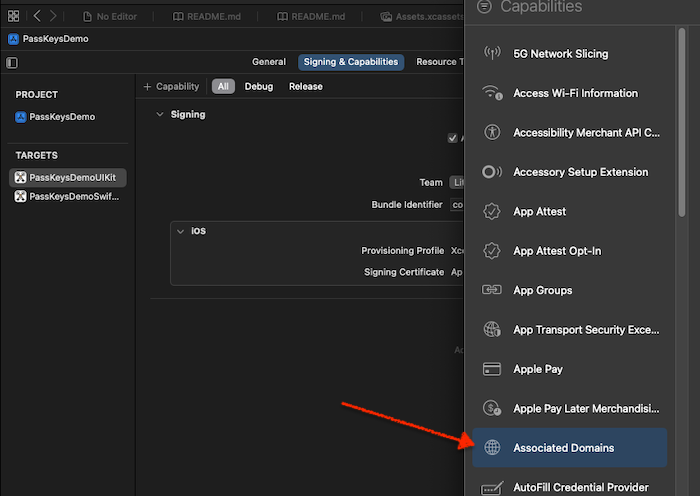Select the Debug configuration filter
The image size is (700, 496).
click(258, 87)
